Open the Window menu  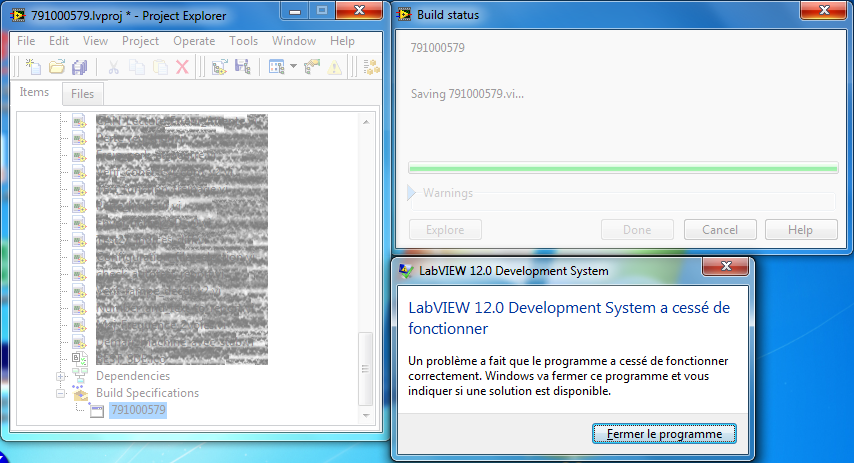click(294, 41)
